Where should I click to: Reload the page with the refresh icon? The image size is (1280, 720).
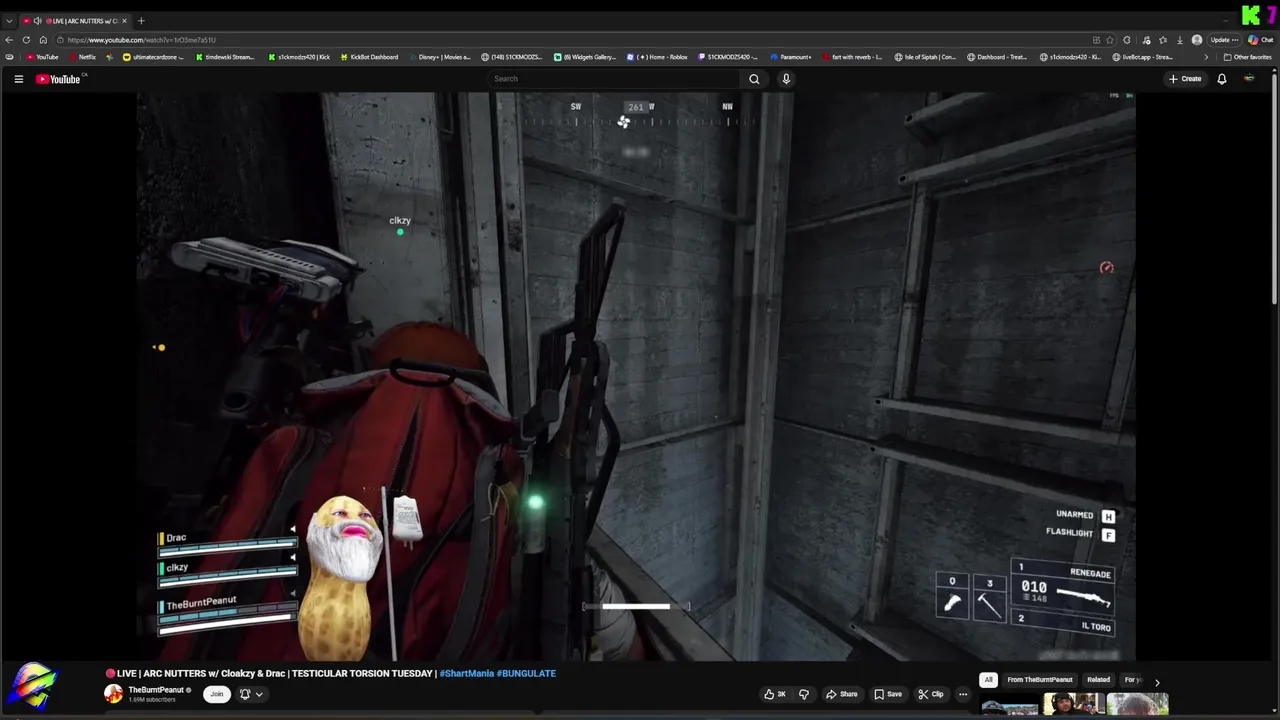(26, 40)
